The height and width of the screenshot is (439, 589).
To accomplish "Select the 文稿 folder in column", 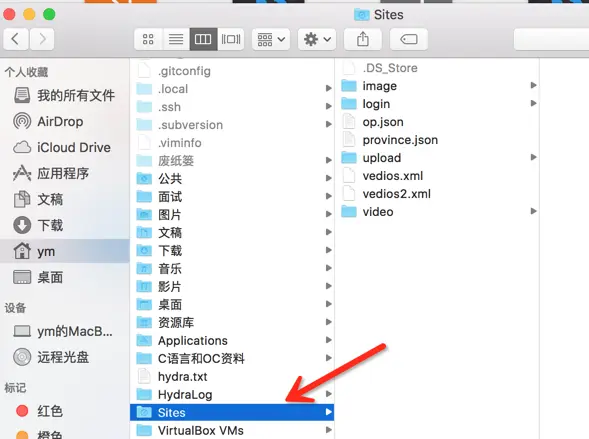I will [232, 232].
